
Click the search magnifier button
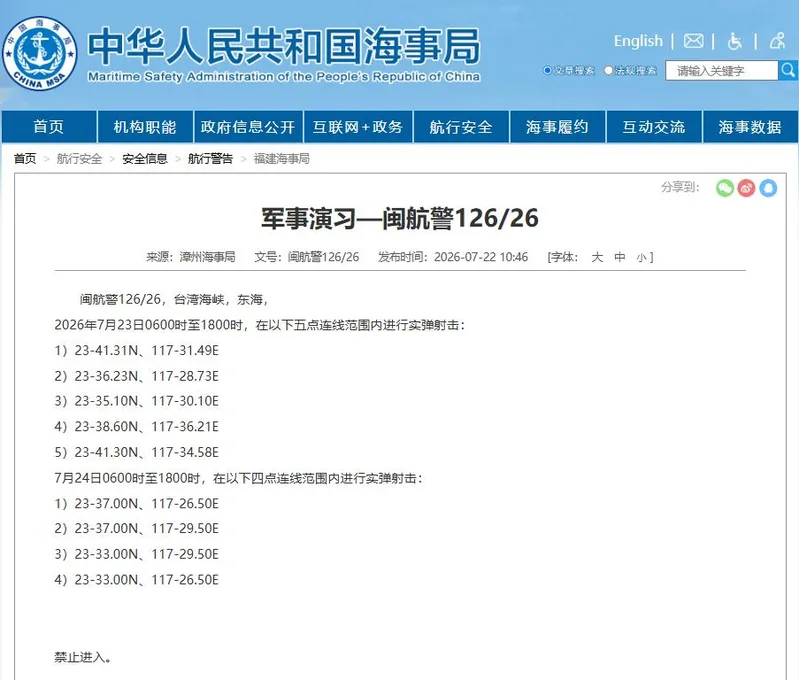click(x=788, y=70)
